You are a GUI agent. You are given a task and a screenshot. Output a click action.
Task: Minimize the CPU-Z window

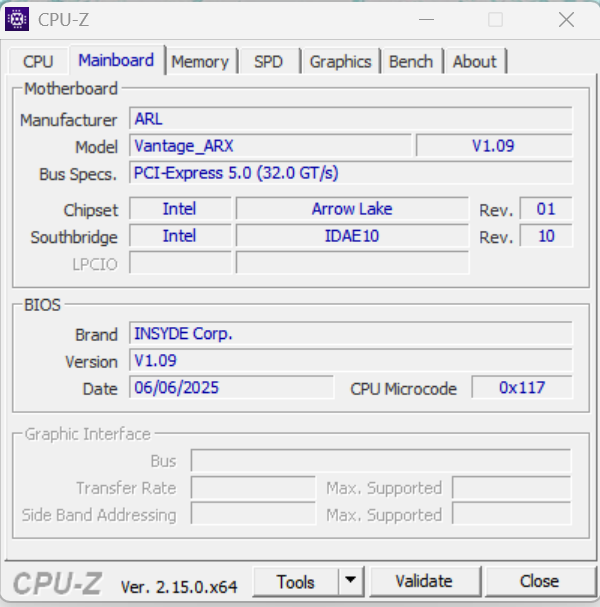(x=426, y=19)
